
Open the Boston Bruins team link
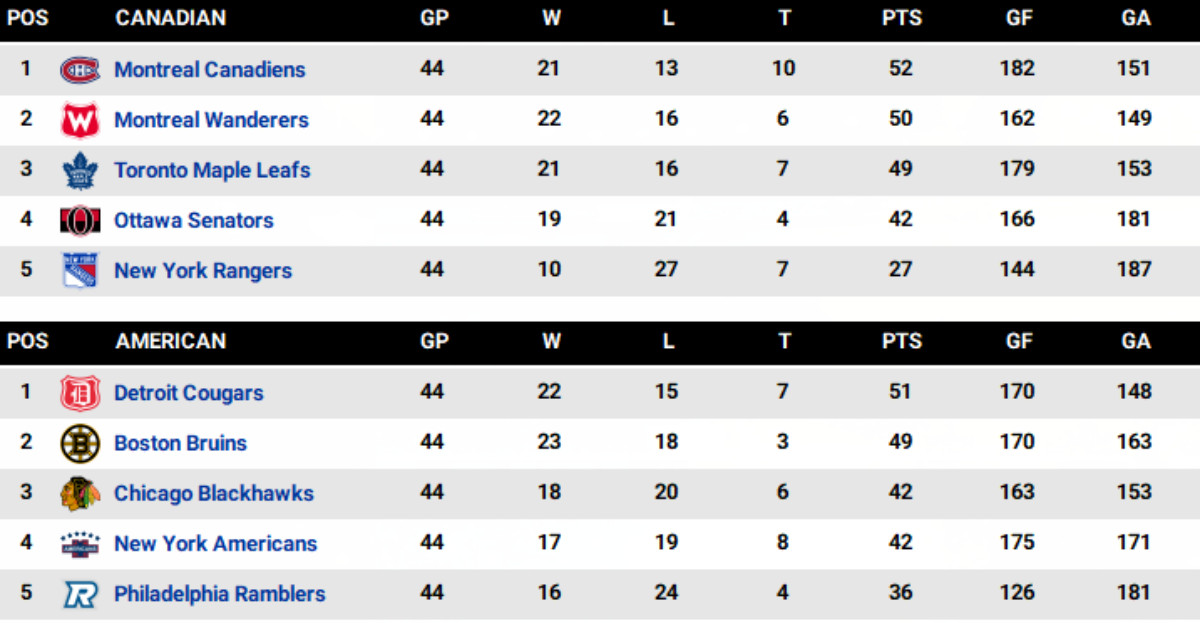pyautogui.click(x=180, y=443)
